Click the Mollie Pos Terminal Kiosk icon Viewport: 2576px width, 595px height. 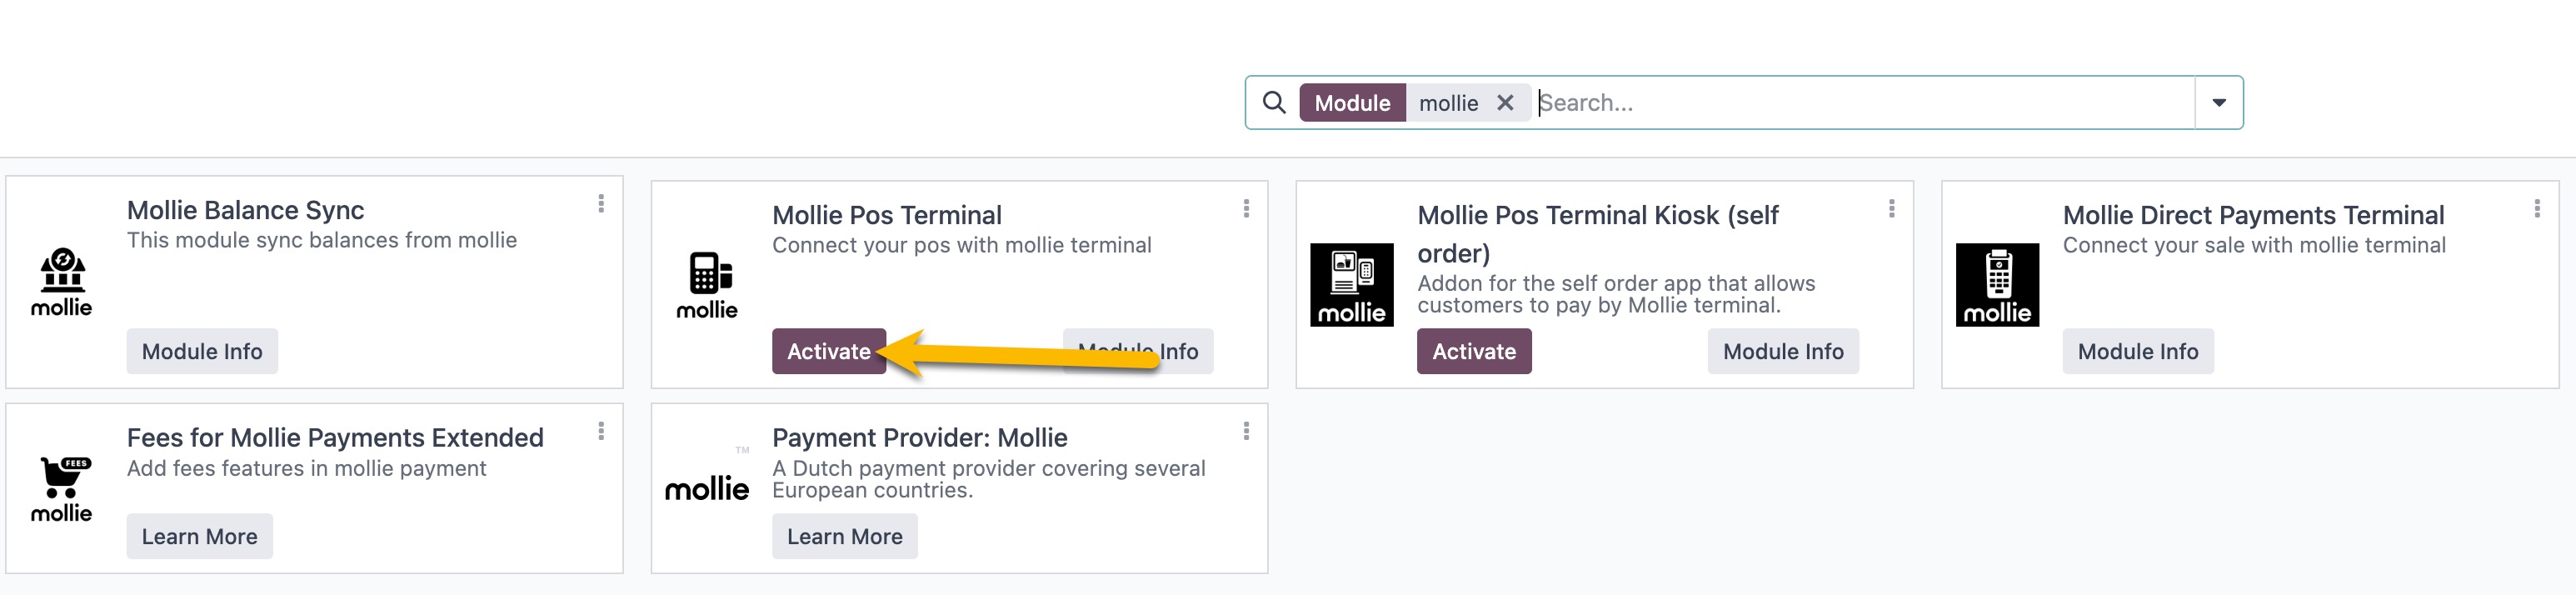(x=1351, y=285)
